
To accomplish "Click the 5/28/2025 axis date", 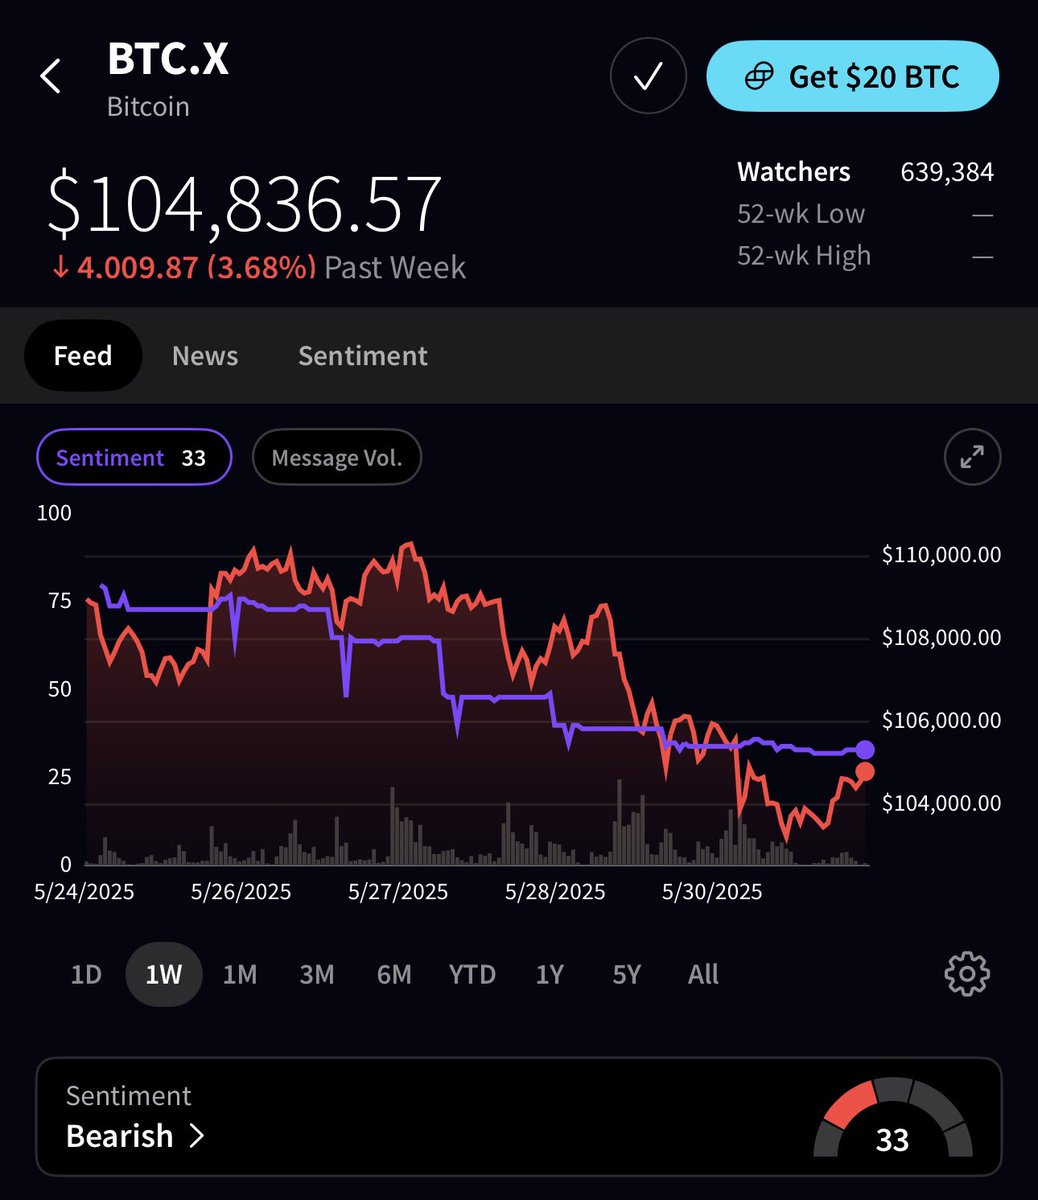I will (555, 891).
